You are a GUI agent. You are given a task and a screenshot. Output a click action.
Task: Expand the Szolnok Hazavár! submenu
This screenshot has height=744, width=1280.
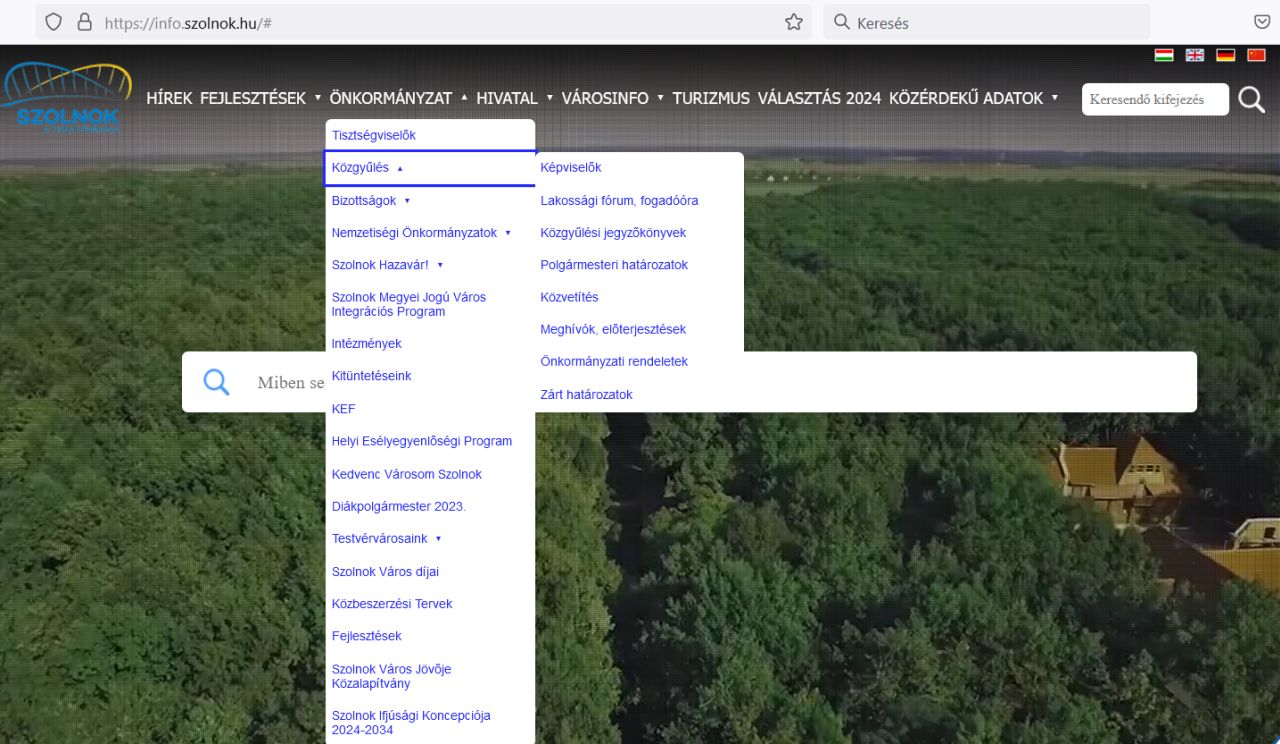coord(387,265)
